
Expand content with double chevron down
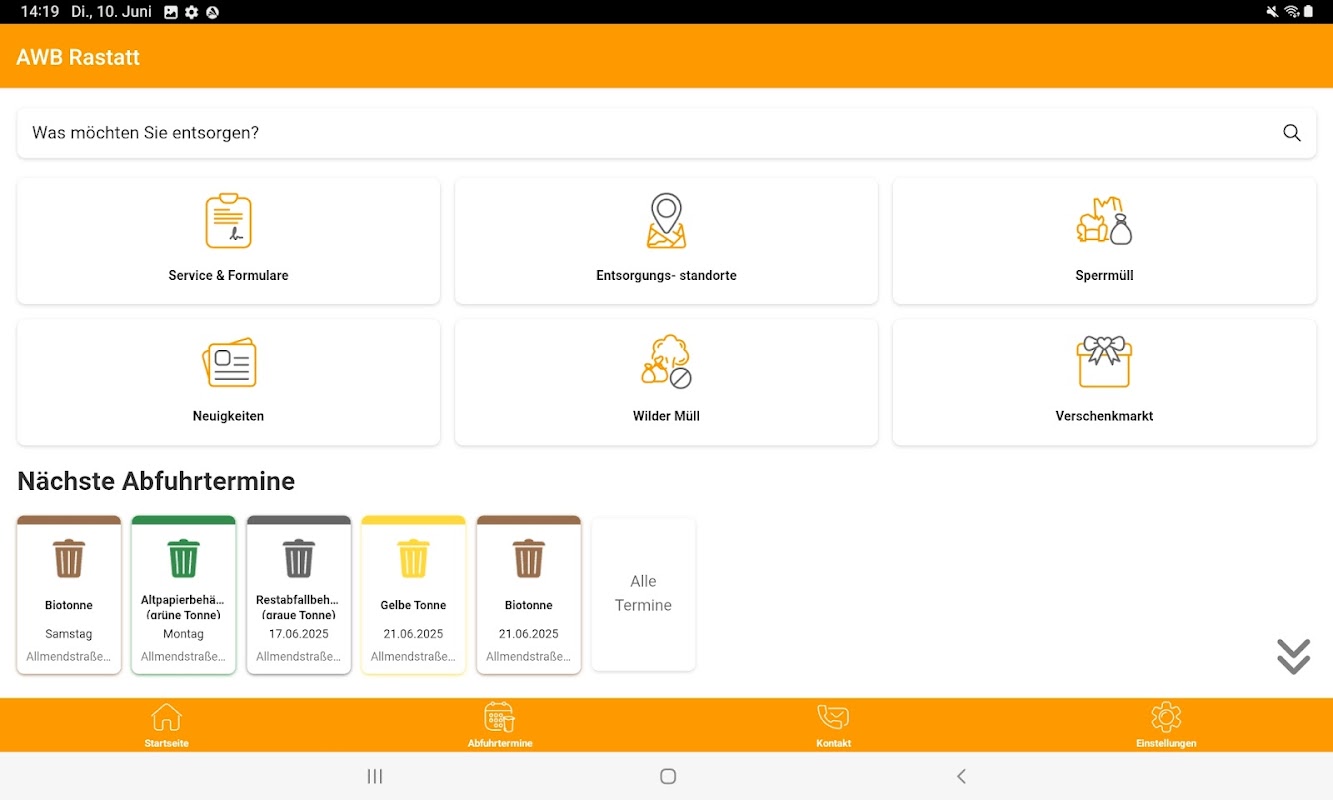pos(1293,656)
